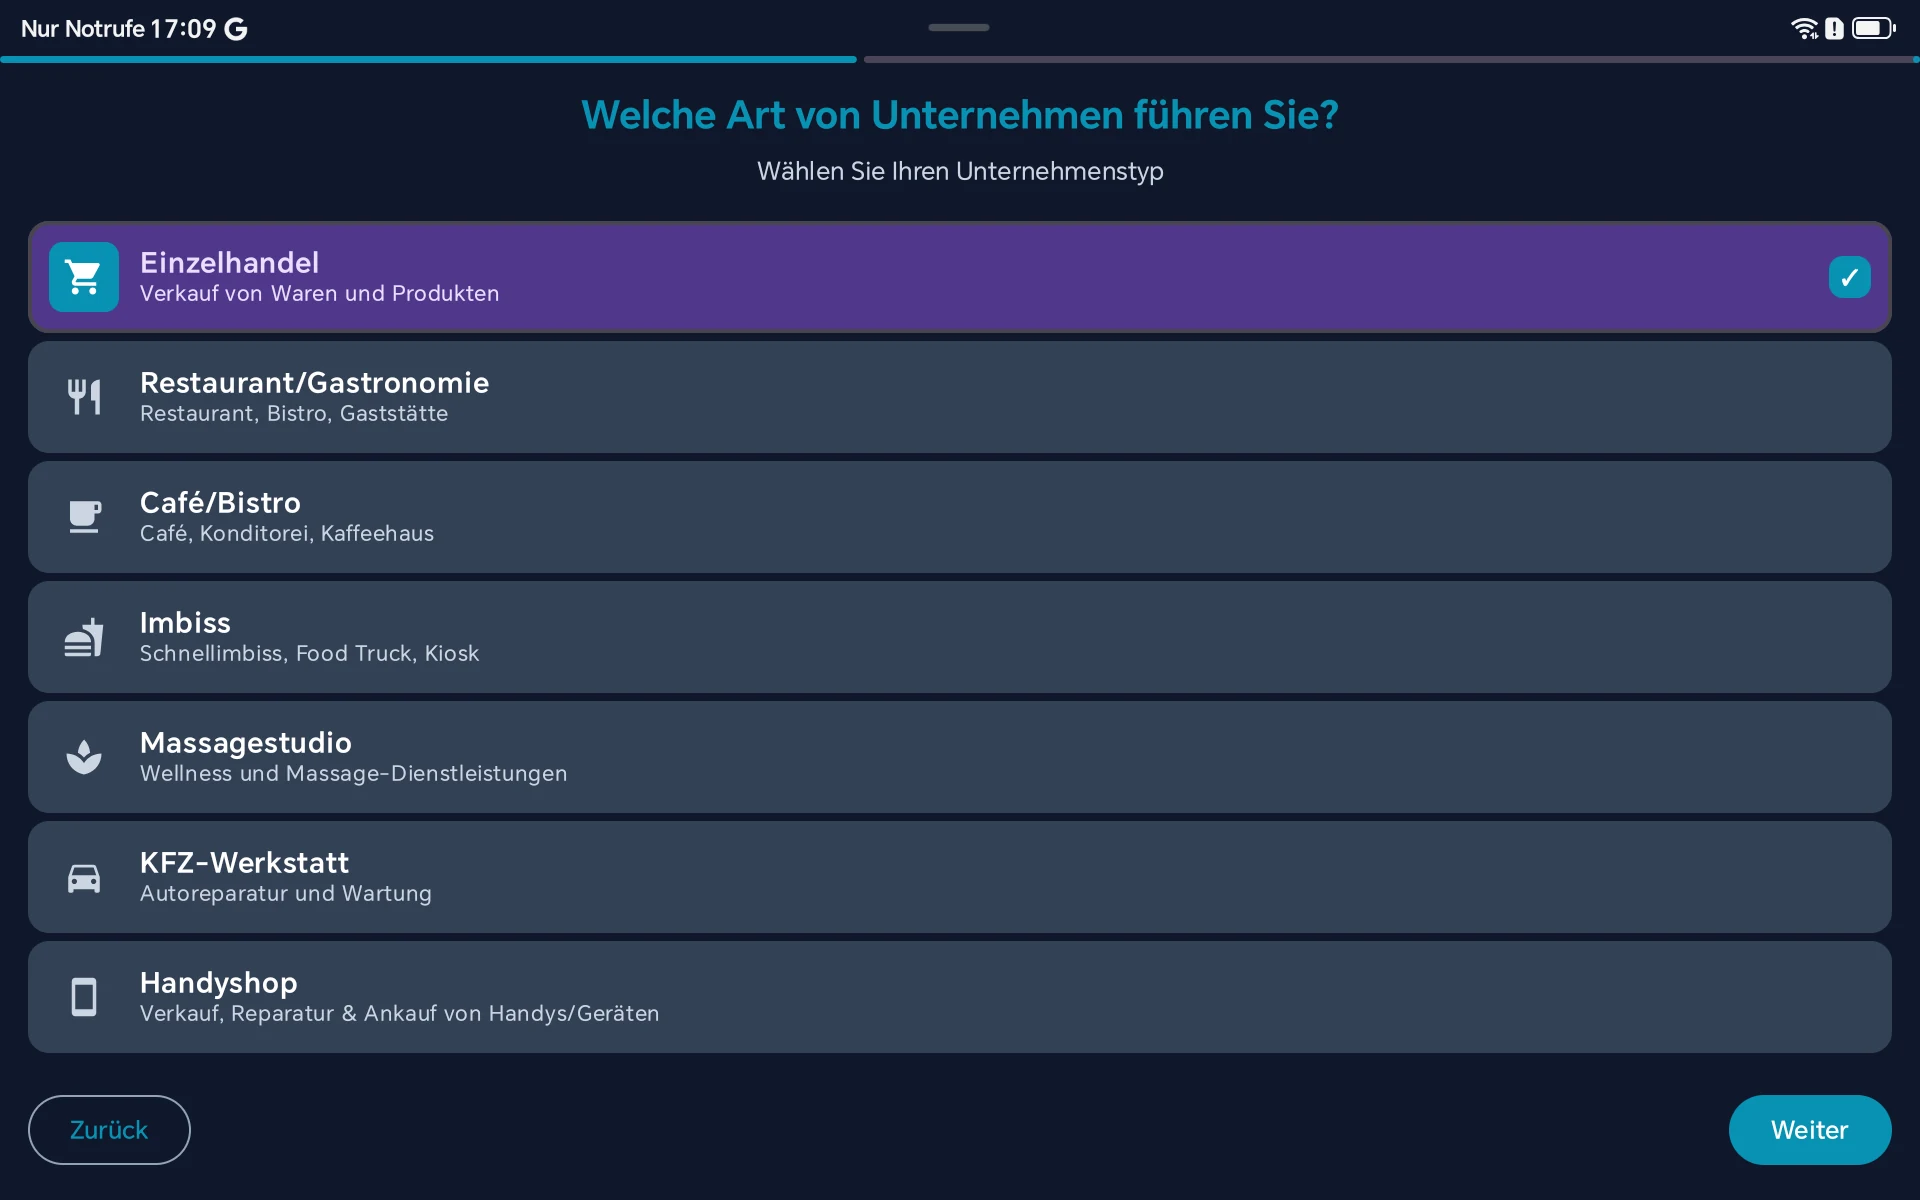Click 'Wellness und Massage-Dienstleistungen' description
This screenshot has width=1920, height=1200.
(x=353, y=774)
